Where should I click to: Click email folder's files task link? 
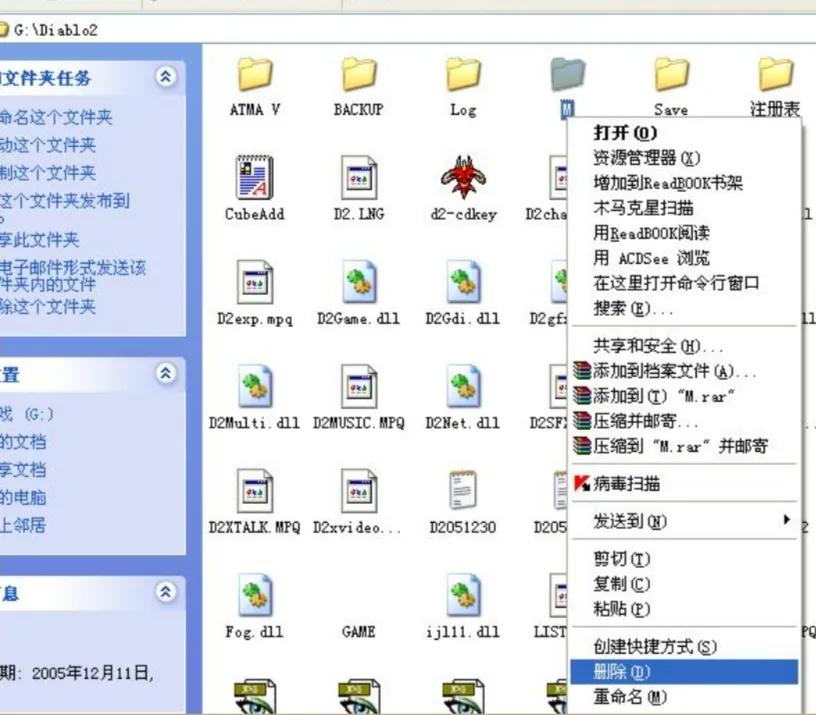point(73,276)
